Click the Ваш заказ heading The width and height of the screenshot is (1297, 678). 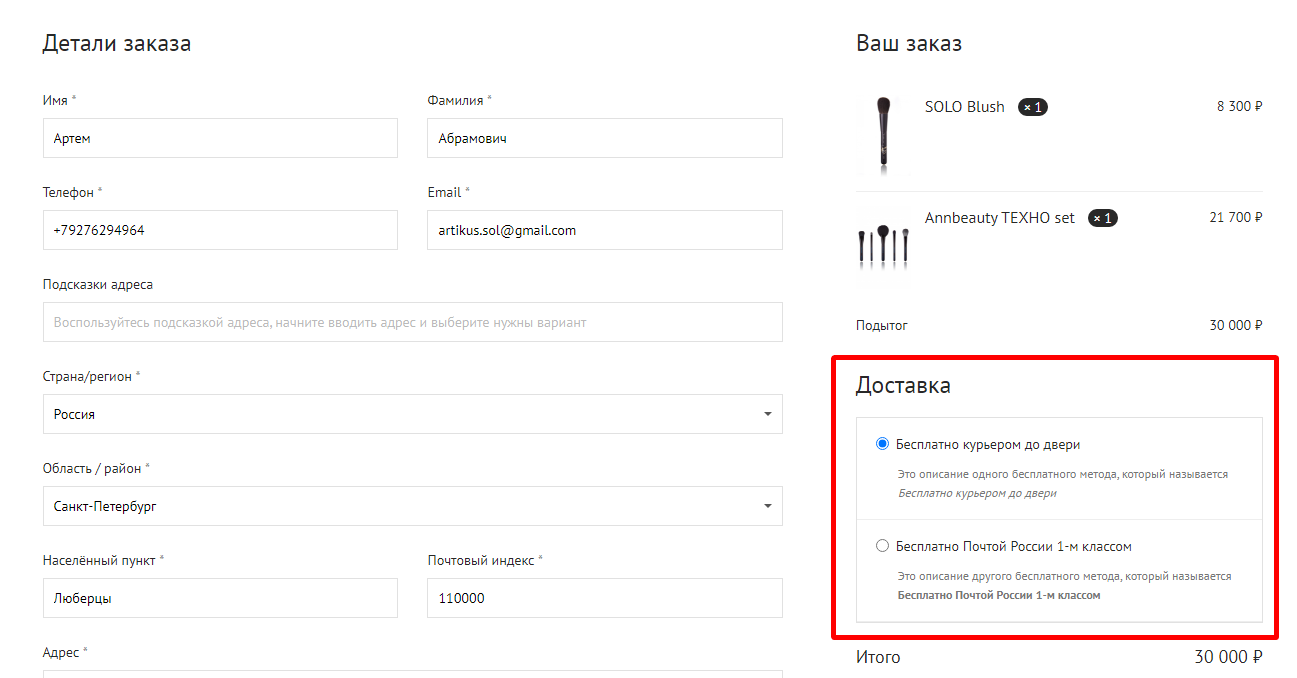click(909, 43)
